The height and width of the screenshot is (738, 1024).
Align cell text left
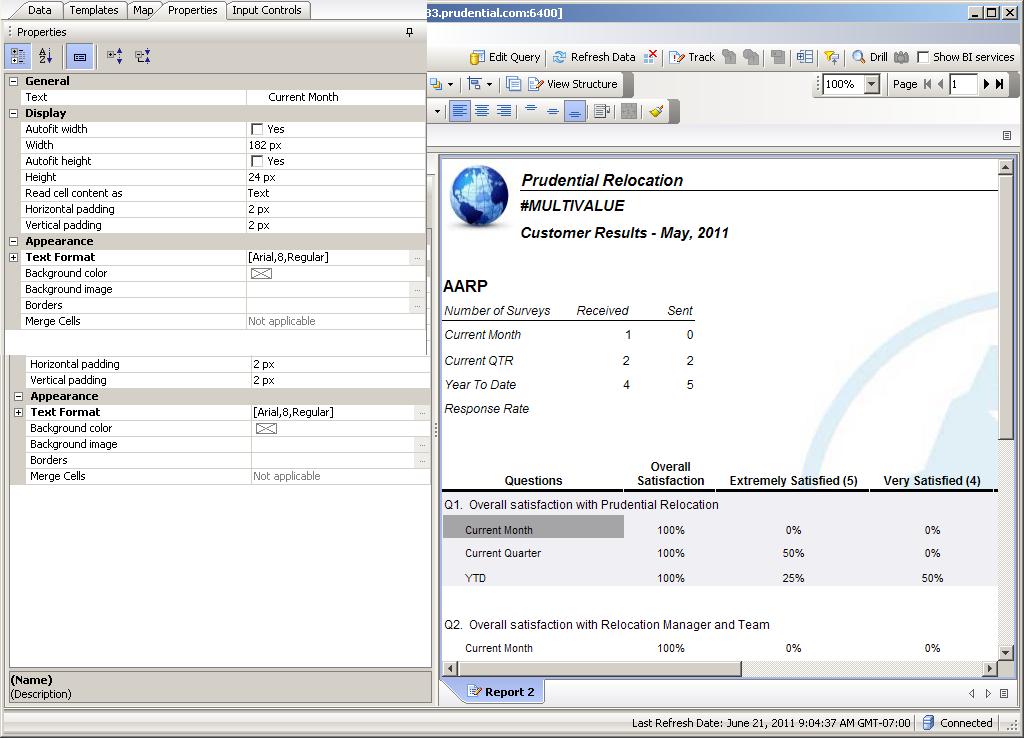[460, 111]
